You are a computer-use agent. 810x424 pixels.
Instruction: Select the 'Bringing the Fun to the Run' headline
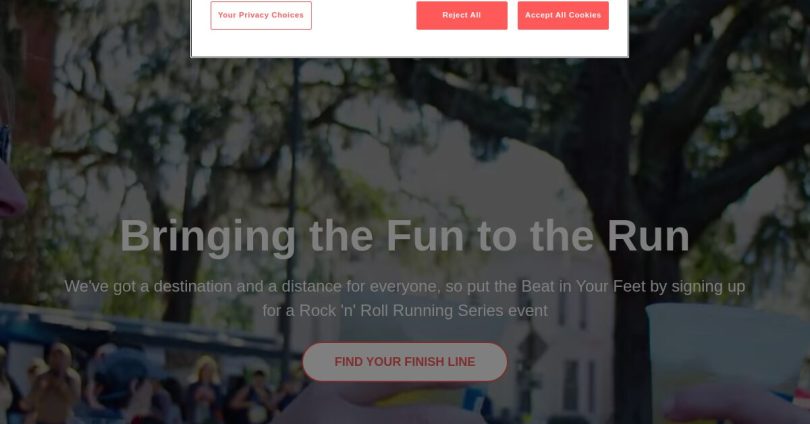(x=404, y=237)
